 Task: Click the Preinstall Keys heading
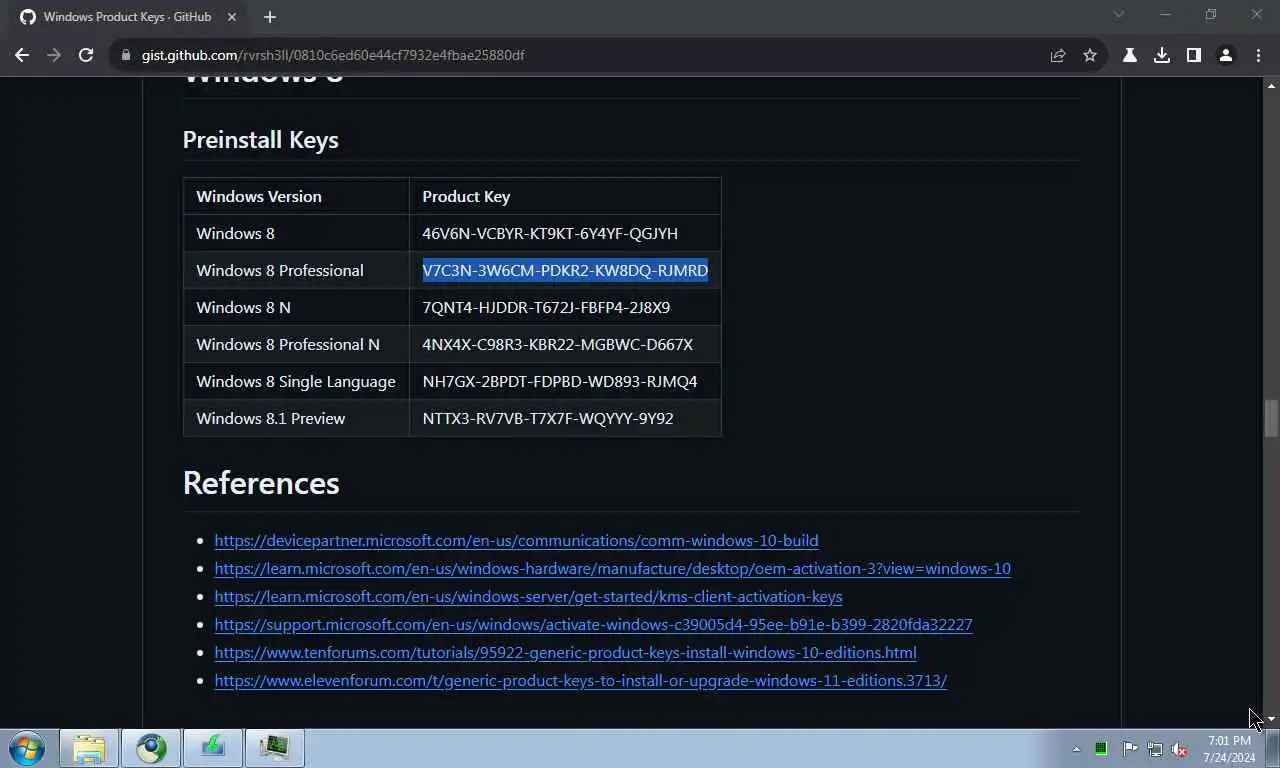[x=260, y=140]
